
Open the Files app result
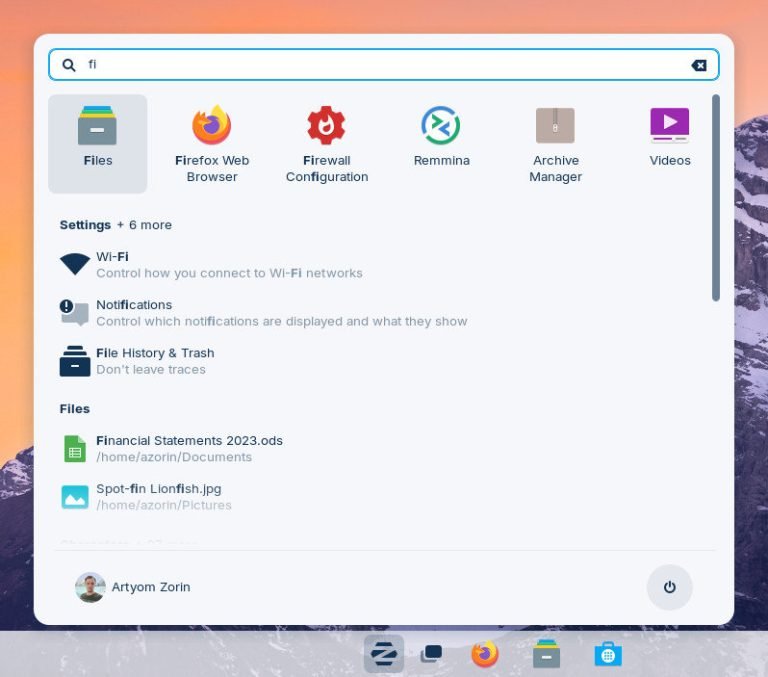[97, 144]
